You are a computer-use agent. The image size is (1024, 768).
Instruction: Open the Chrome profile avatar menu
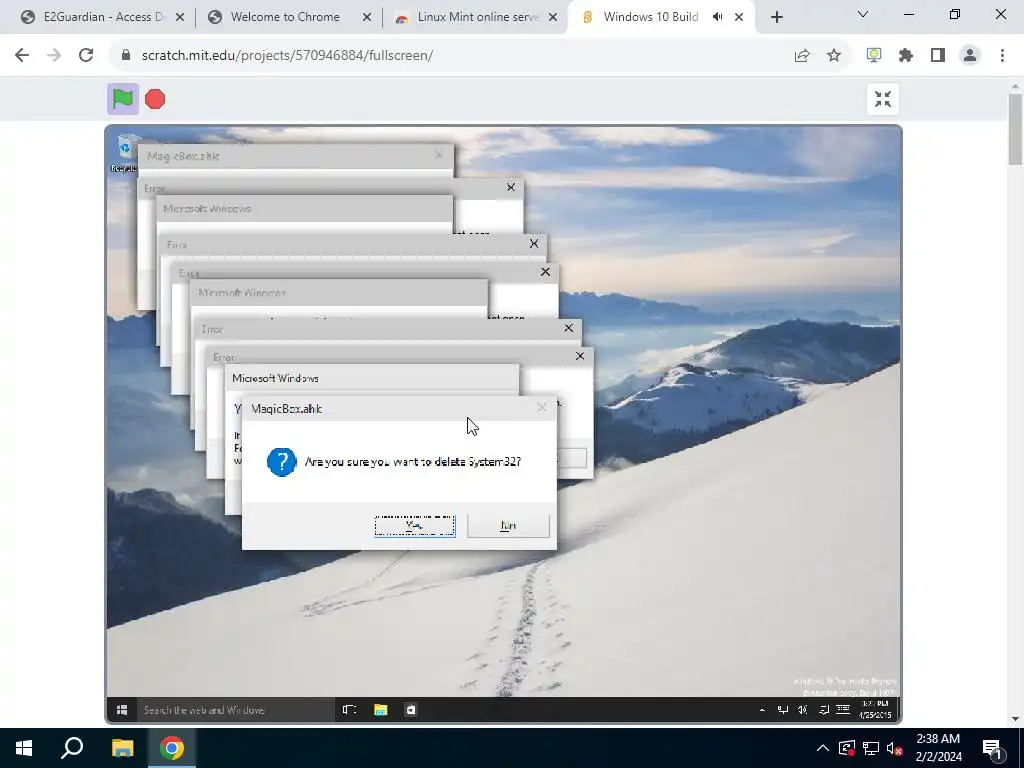pyautogui.click(x=970, y=56)
